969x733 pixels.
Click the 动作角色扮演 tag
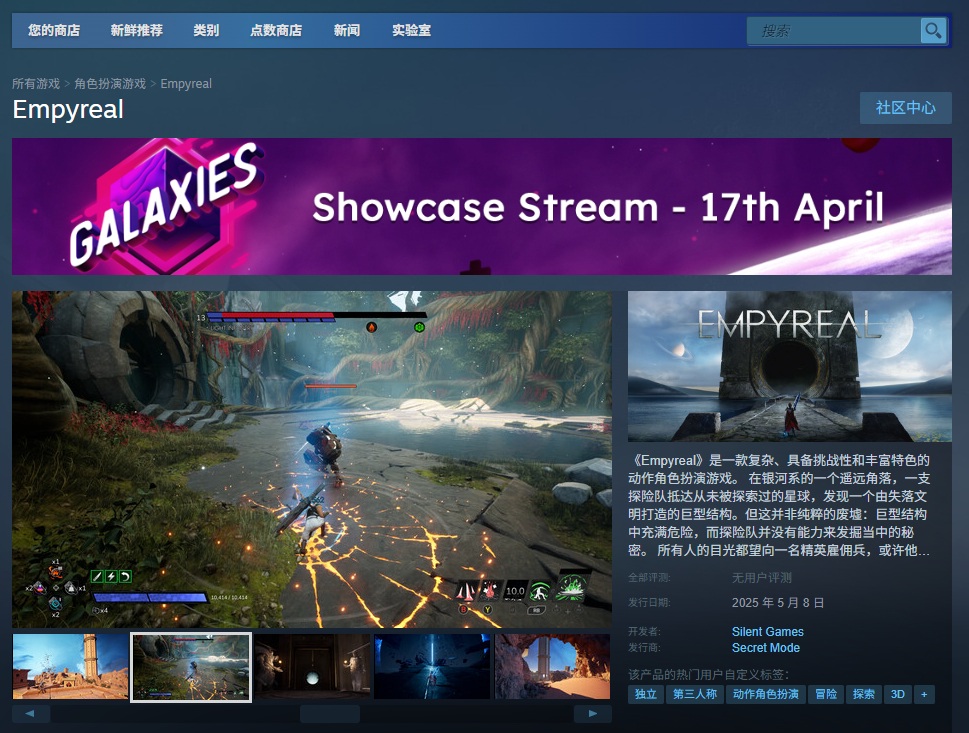[766, 694]
